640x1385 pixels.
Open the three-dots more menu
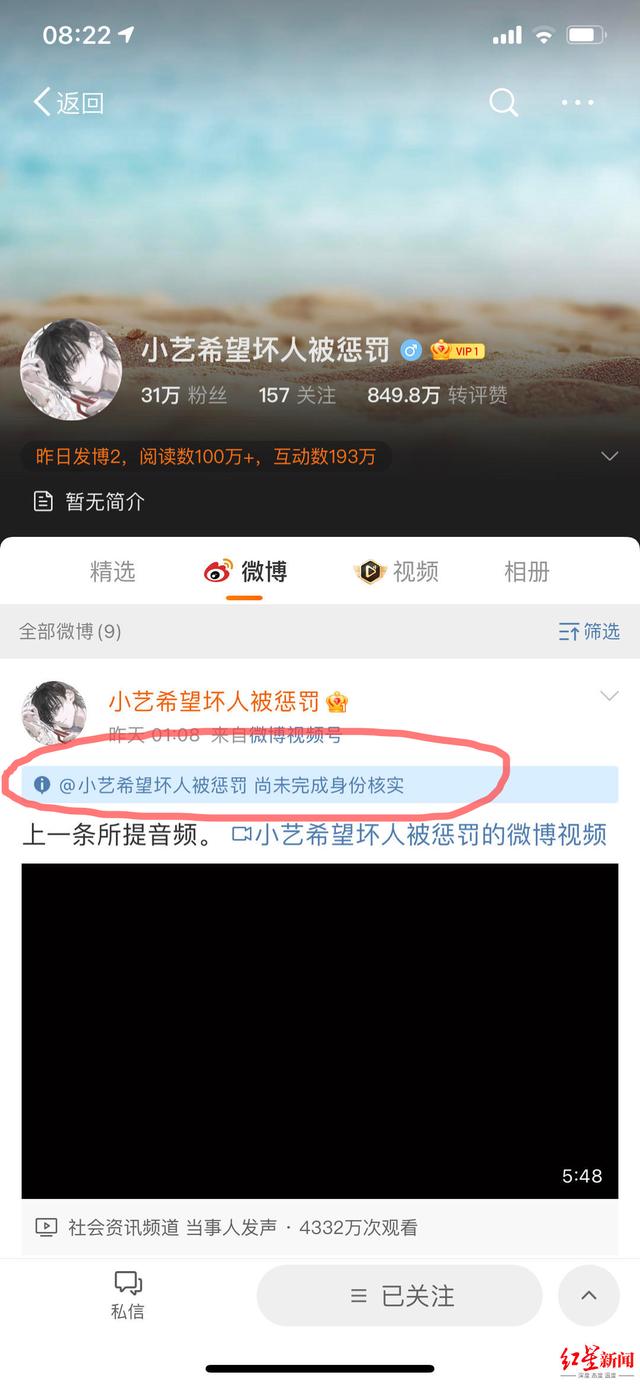pyautogui.click(x=578, y=102)
